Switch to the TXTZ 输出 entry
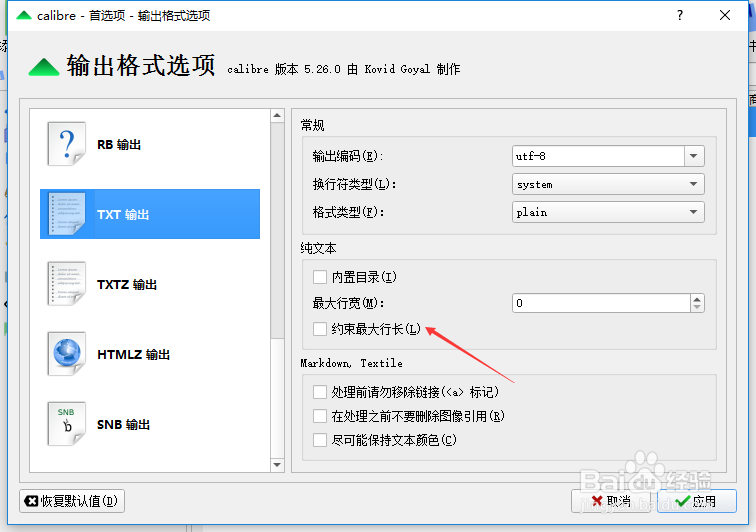 tap(150, 284)
